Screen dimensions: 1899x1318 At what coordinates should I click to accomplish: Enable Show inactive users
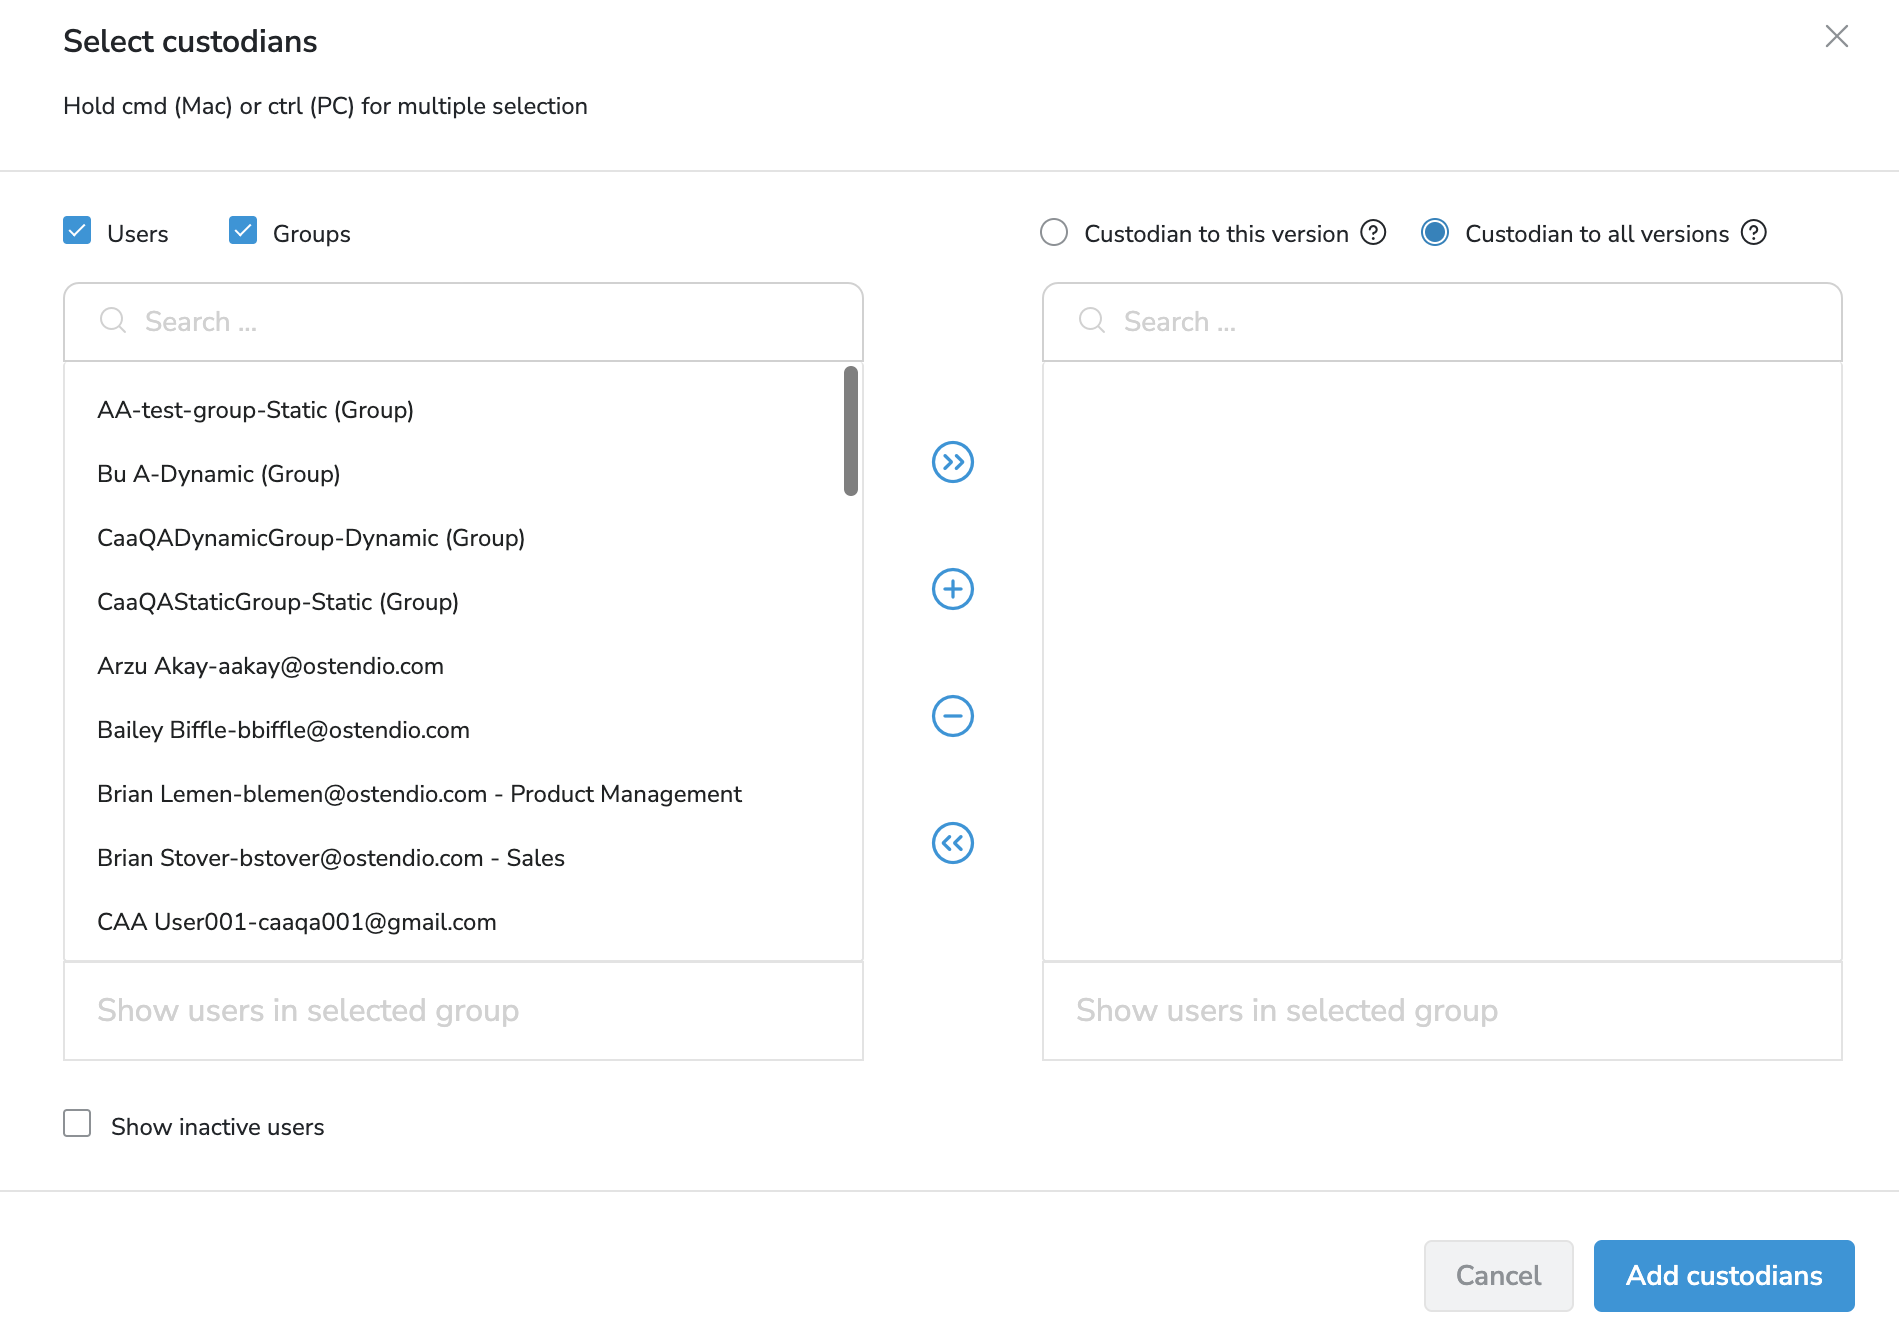[77, 1124]
